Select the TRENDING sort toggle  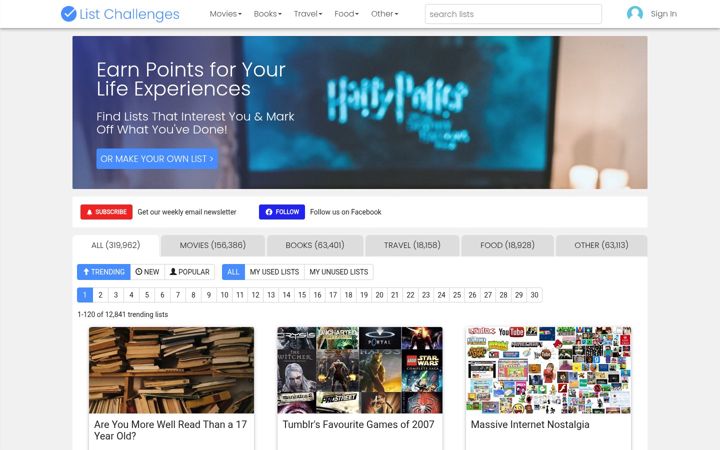pos(104,272)
